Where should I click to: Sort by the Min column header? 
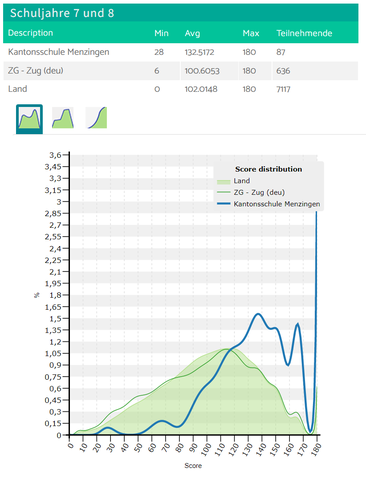click(161, 33)
